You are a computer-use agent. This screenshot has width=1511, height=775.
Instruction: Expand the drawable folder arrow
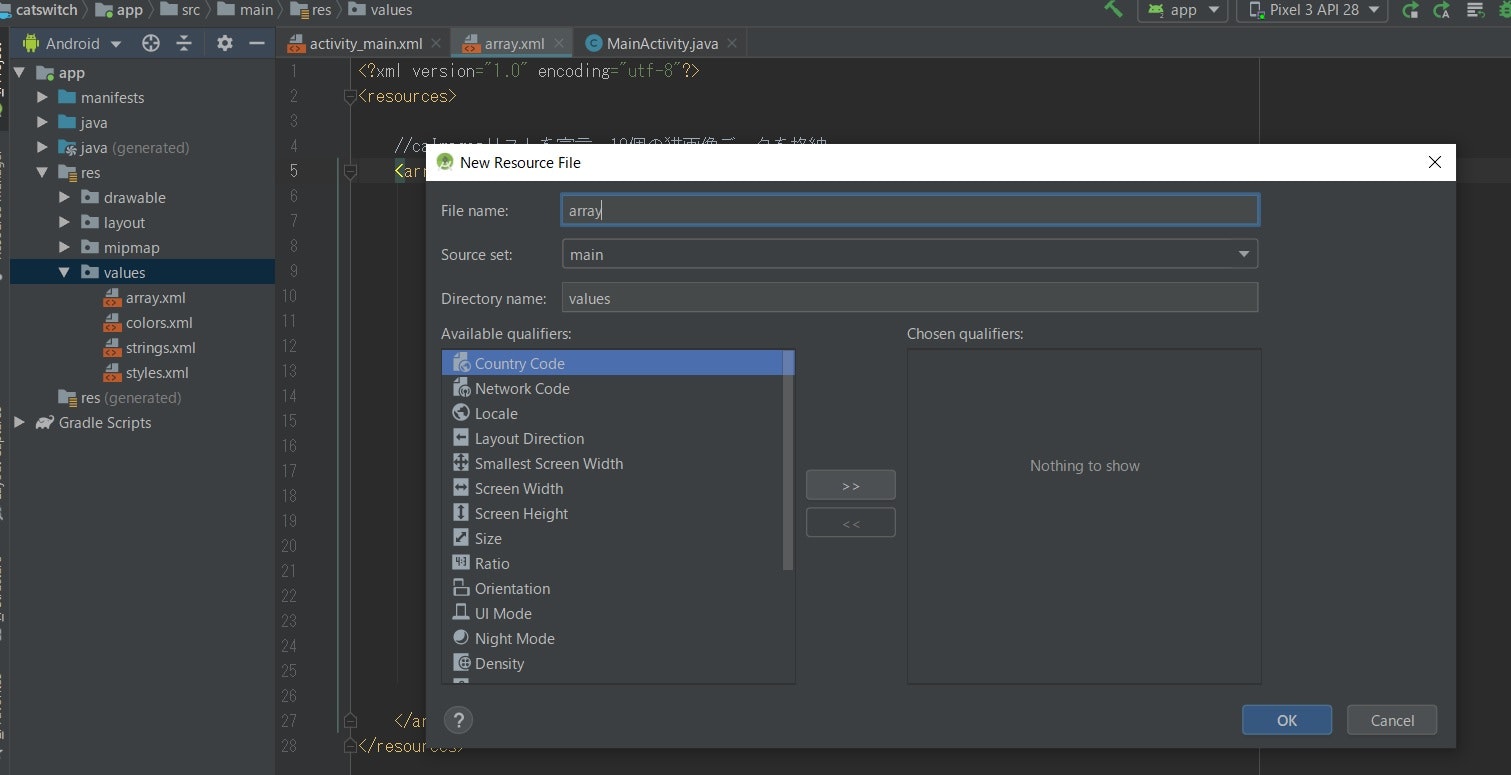coord(65,197)
